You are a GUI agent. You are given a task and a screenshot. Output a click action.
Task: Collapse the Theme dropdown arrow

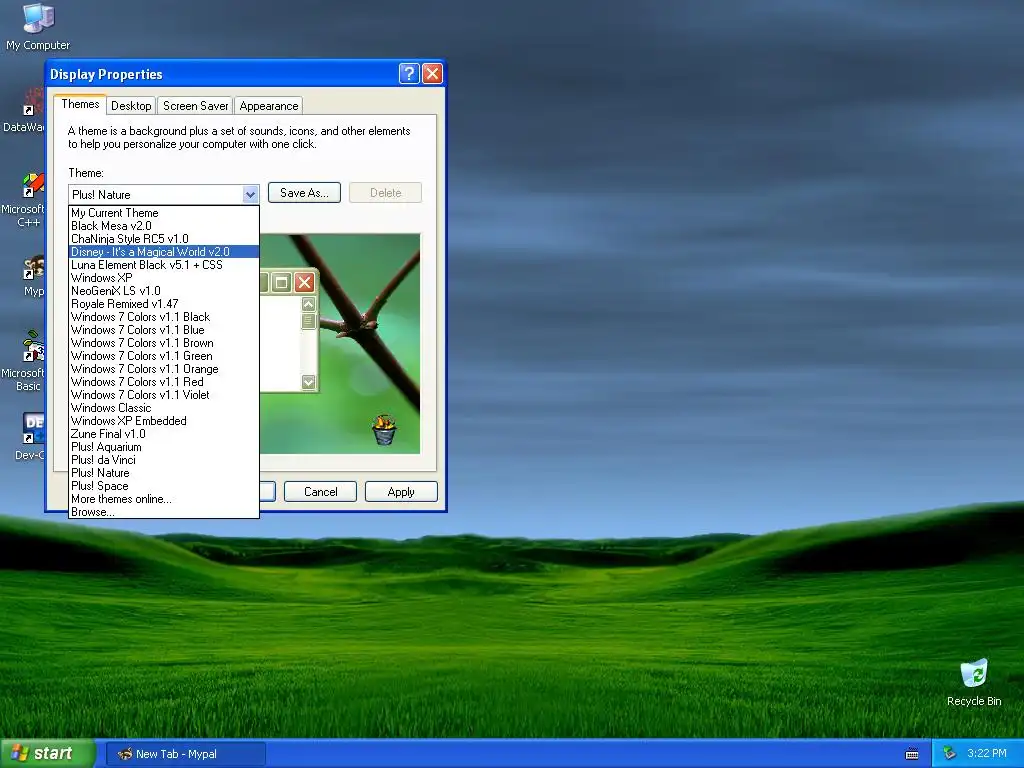pos(250,194)
